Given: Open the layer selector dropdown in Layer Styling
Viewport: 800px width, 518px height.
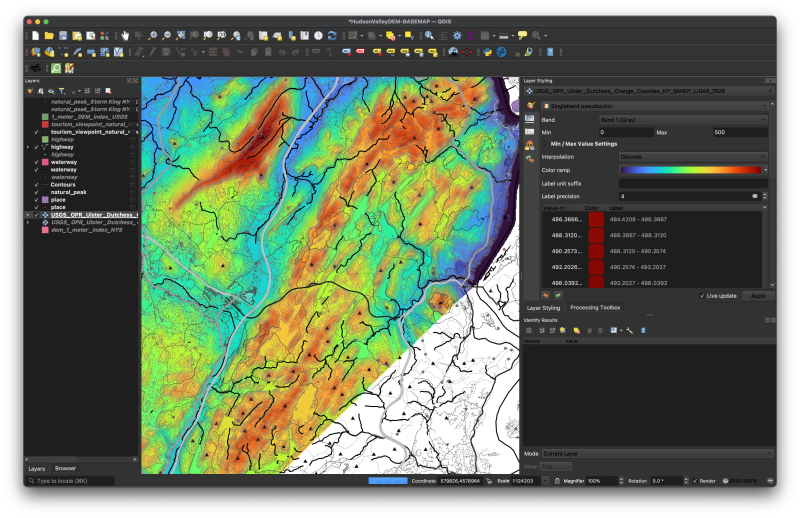Looking at the screenshot, I should point(649,91).
